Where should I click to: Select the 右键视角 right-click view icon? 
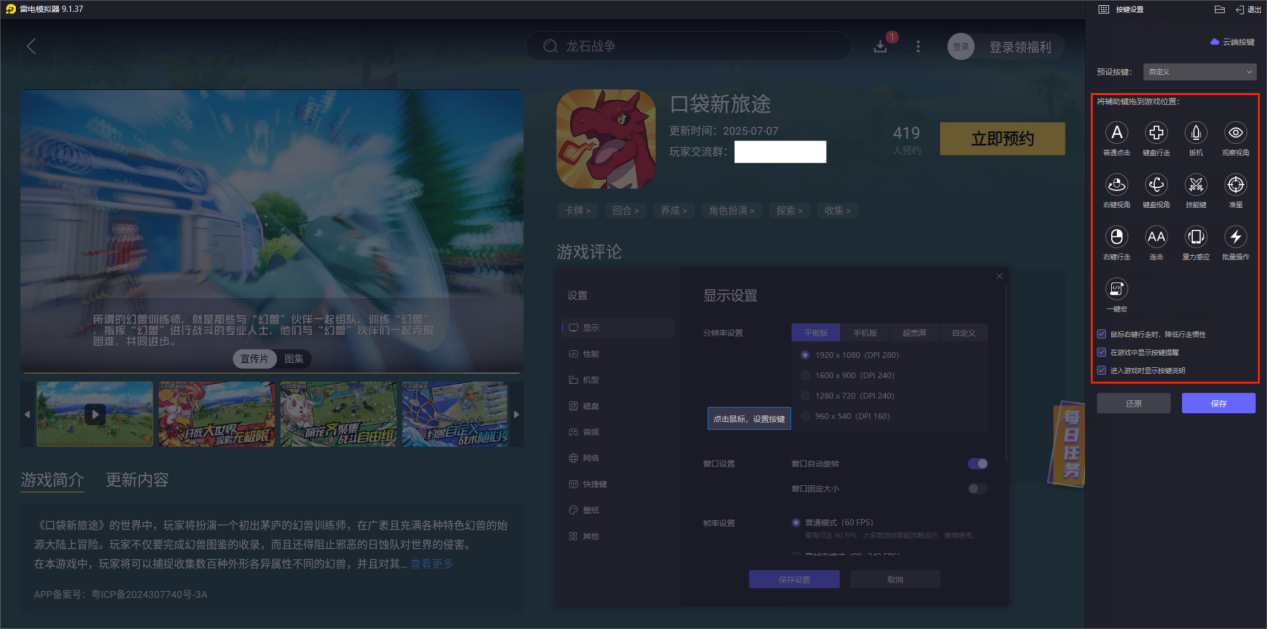[x=1117, y=185]
